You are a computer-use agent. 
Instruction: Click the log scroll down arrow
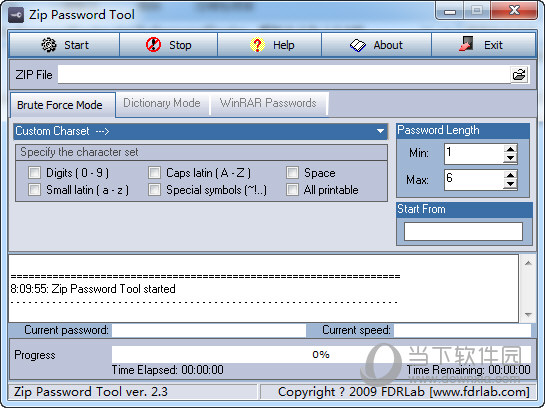(x=528, y=315)
